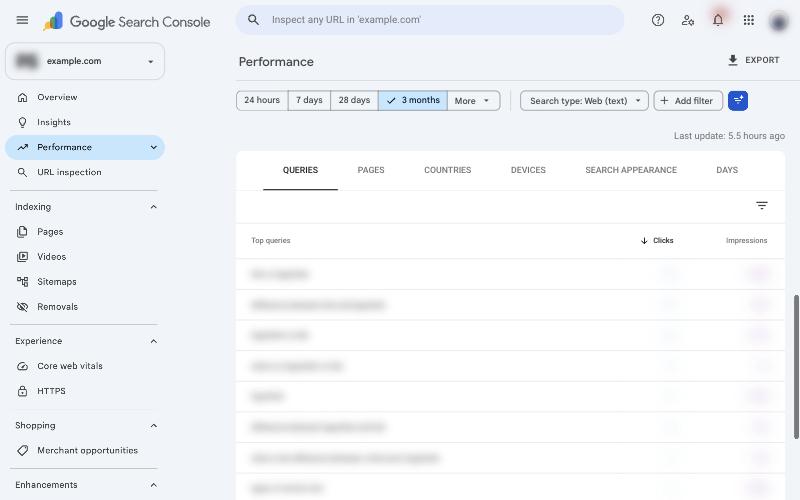Open the account profile avatar

779,21
